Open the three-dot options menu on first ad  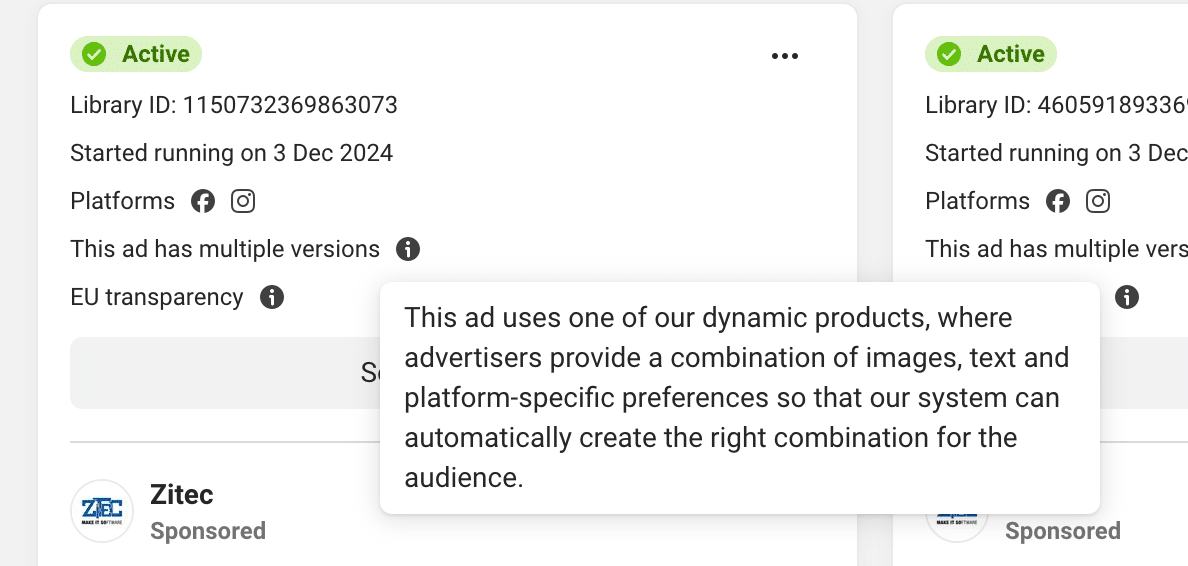pos(785,56)
